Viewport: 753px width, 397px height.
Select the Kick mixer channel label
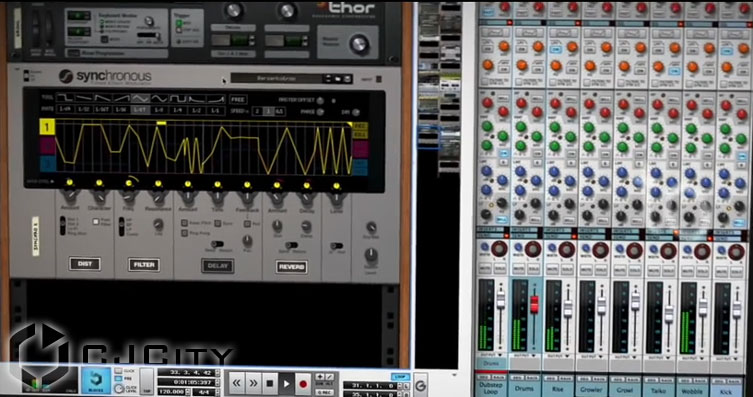(x=726, y=392)
